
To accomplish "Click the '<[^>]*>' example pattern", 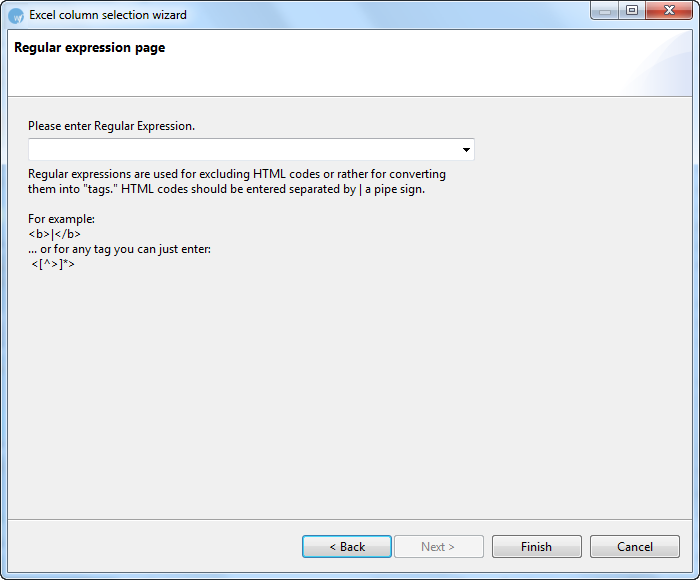I will (x=53, y=265).
